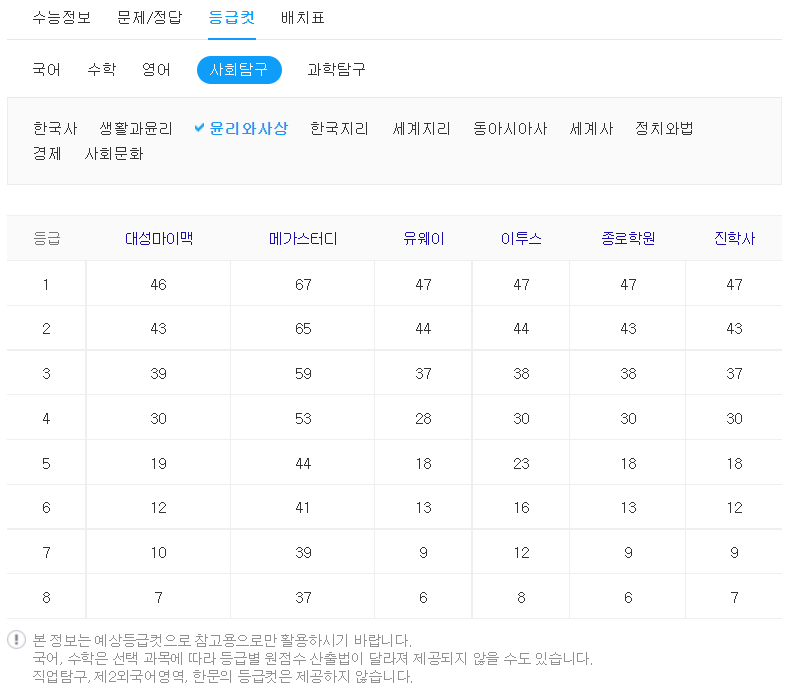
Task: Click the notice text starting 본 정보는
Action: pyautogui.click(x=222, y=640)
